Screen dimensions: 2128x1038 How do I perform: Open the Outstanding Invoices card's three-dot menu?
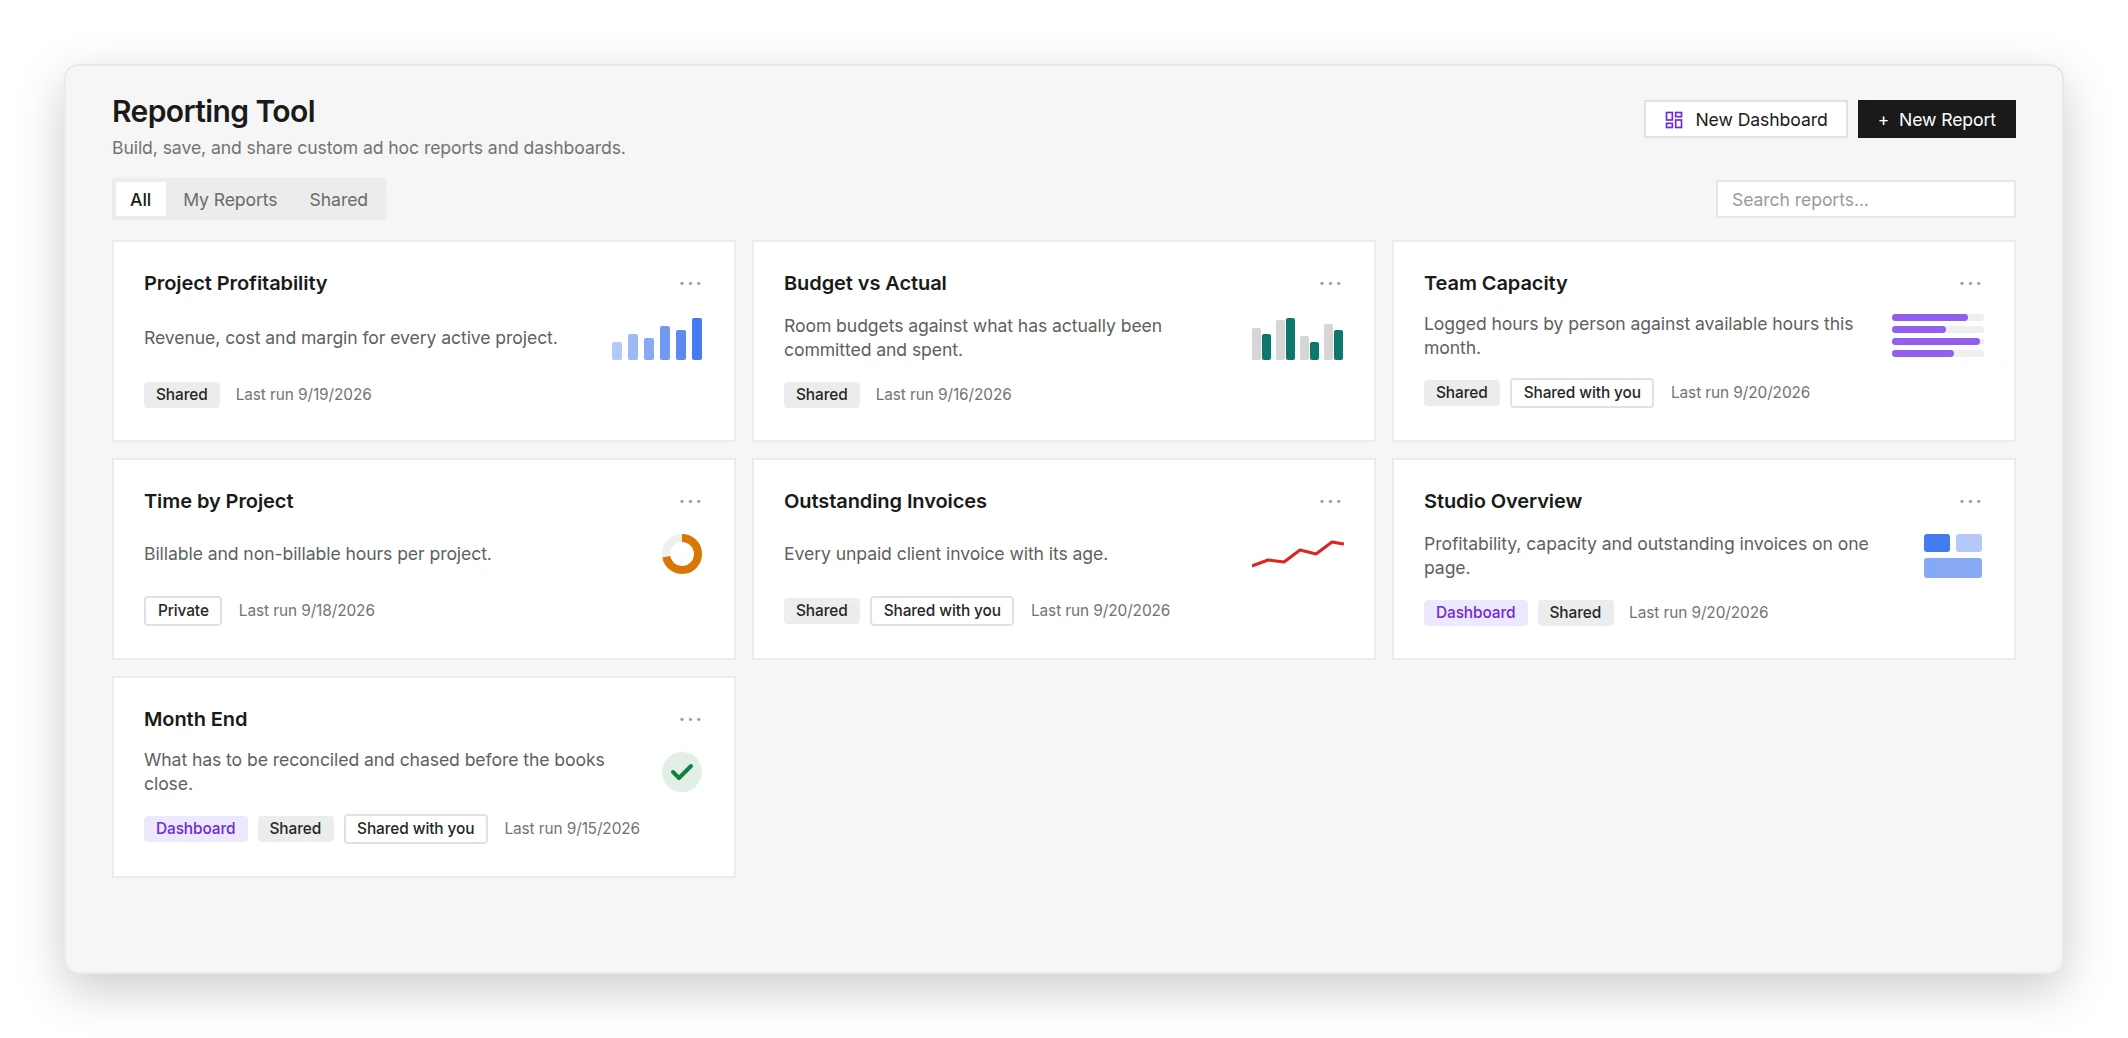coord(1330,502)
